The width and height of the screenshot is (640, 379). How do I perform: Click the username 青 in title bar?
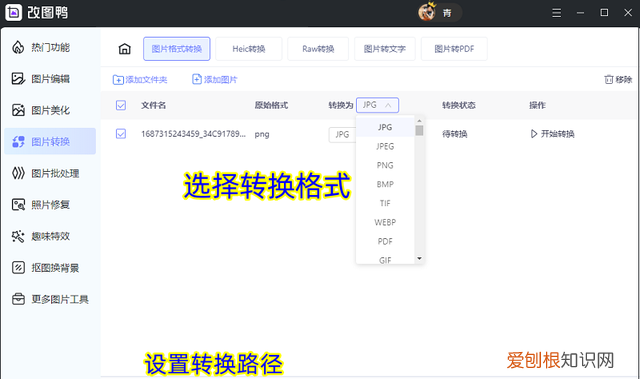pyautogui.click(x=447, y=13)
